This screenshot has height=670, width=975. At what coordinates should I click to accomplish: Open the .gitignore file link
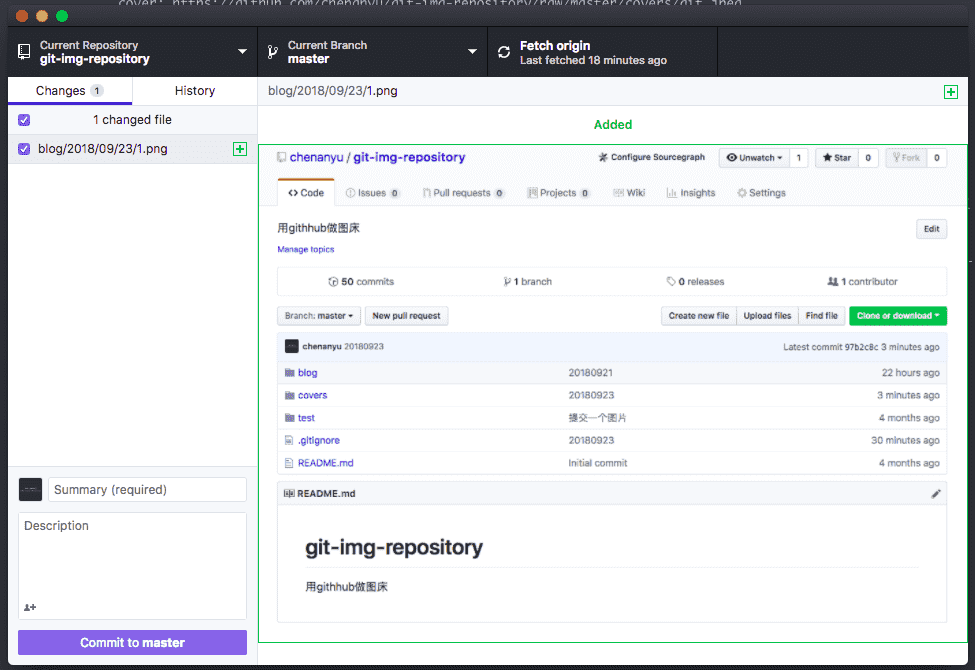[x=319, y=440]
